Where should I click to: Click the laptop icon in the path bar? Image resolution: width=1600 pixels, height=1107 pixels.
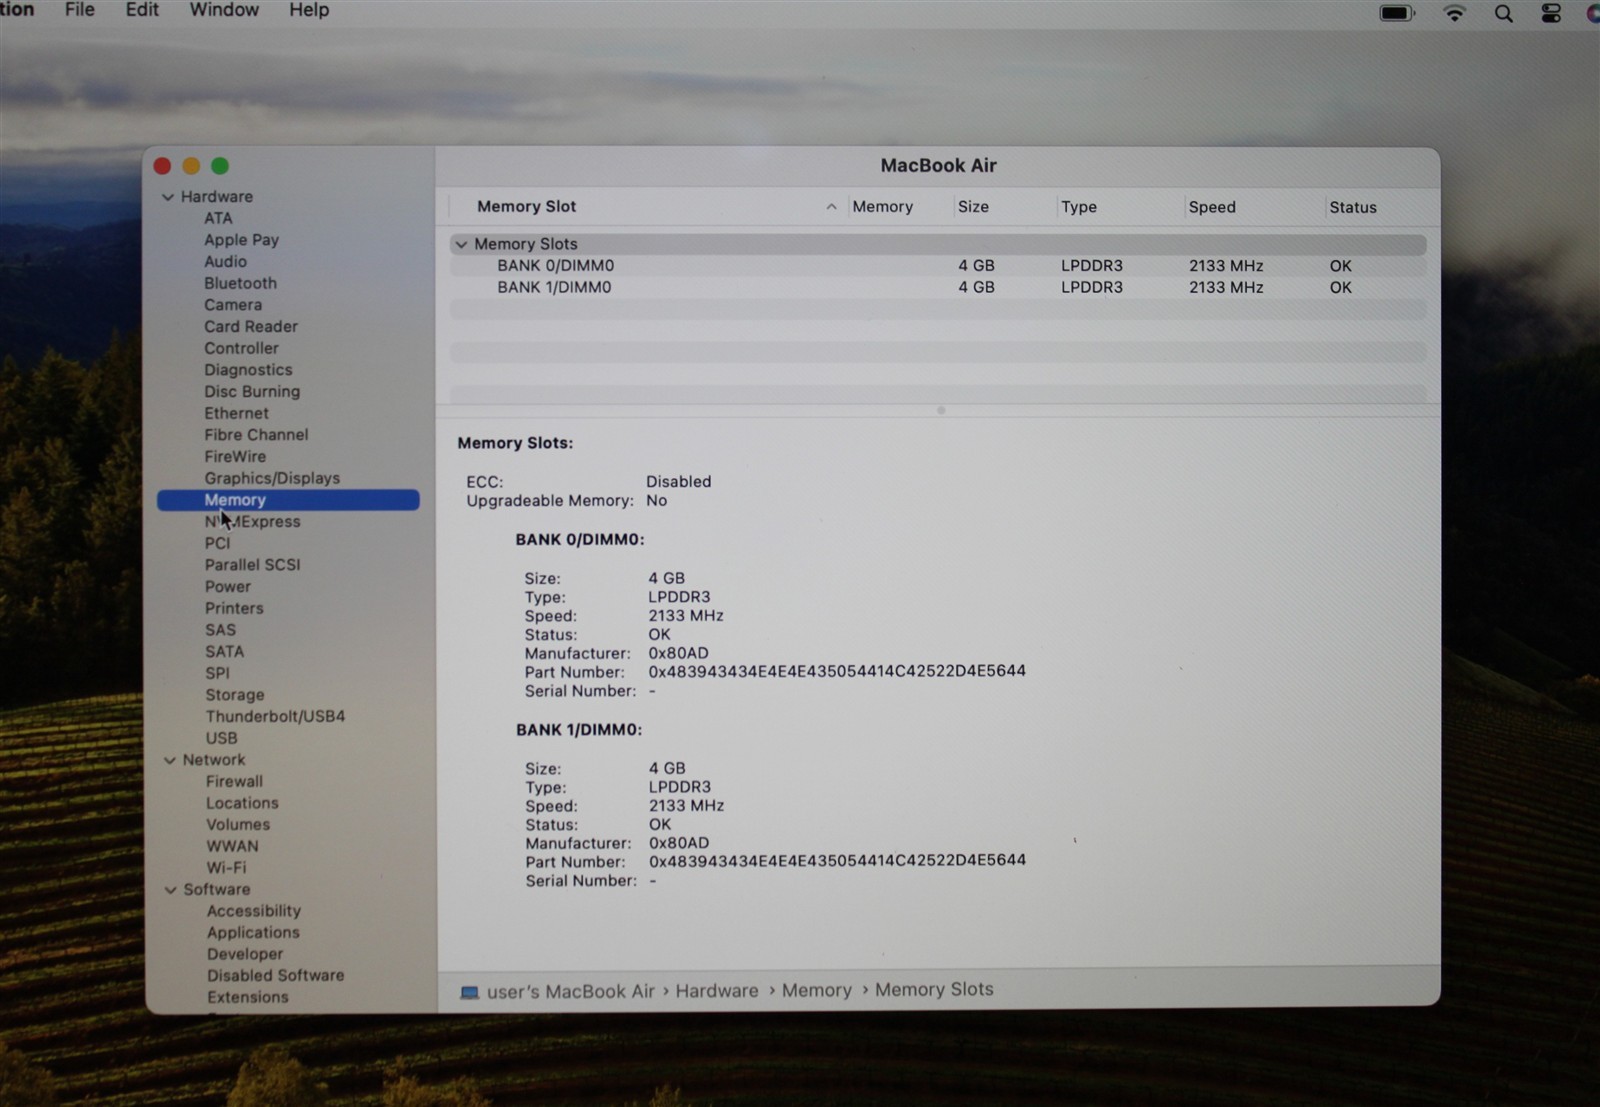point(469,992)
